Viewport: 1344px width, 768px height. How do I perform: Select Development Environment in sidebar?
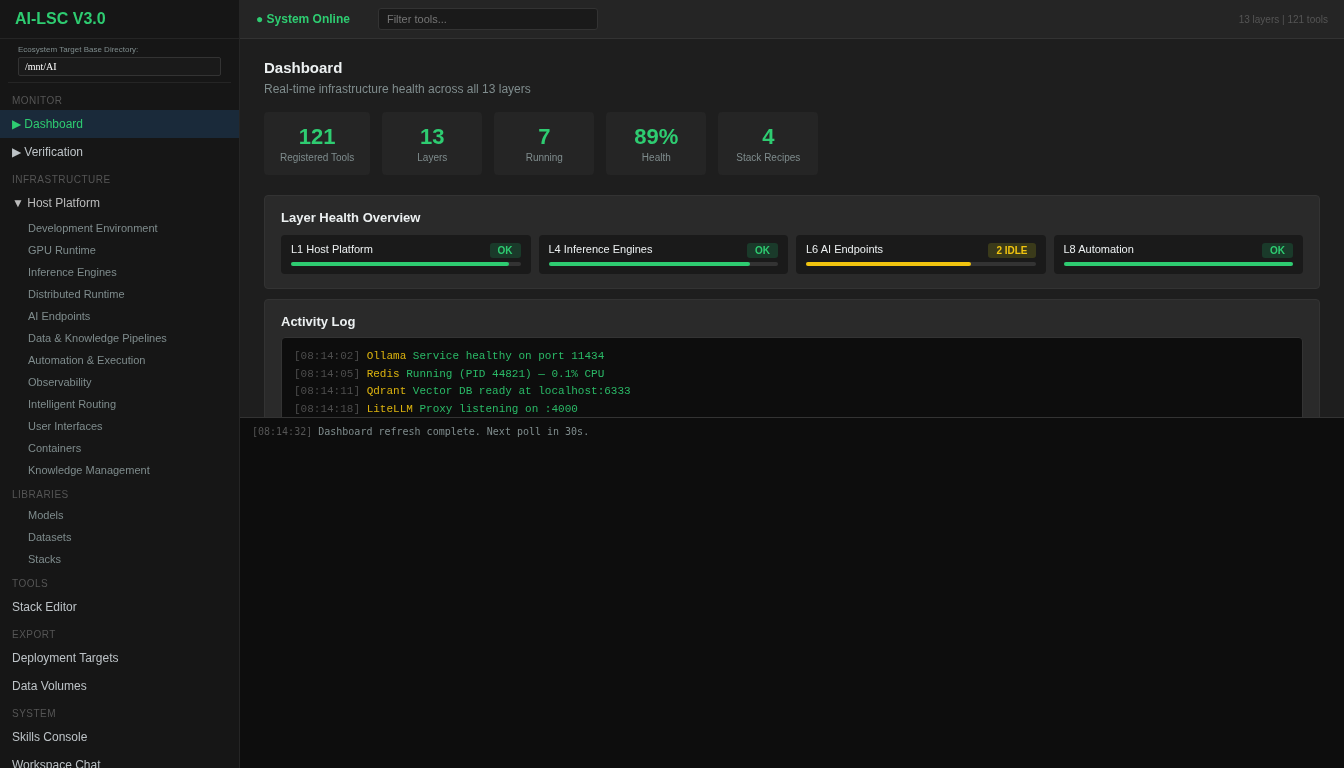[x=119, y=228]
